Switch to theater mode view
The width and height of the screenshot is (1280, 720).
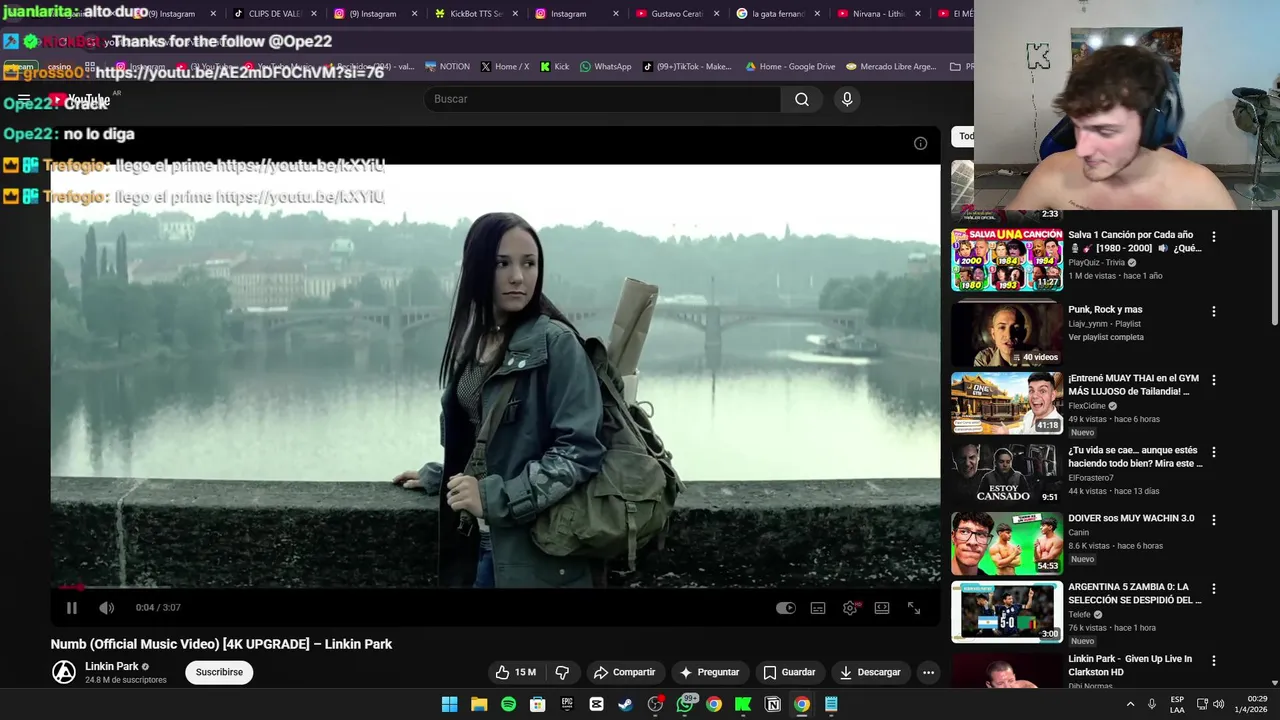[x=882, y=608]
